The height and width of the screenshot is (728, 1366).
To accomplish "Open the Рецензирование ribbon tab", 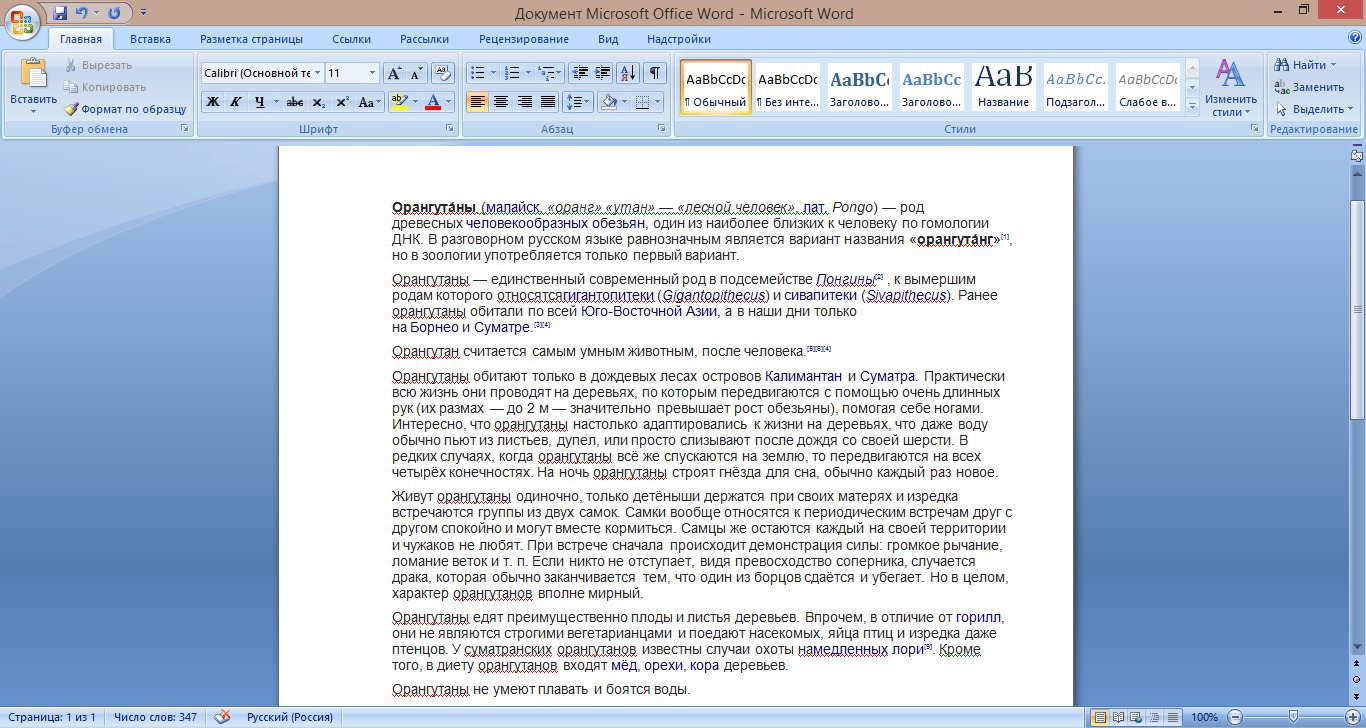I will [x=523, y=39].
